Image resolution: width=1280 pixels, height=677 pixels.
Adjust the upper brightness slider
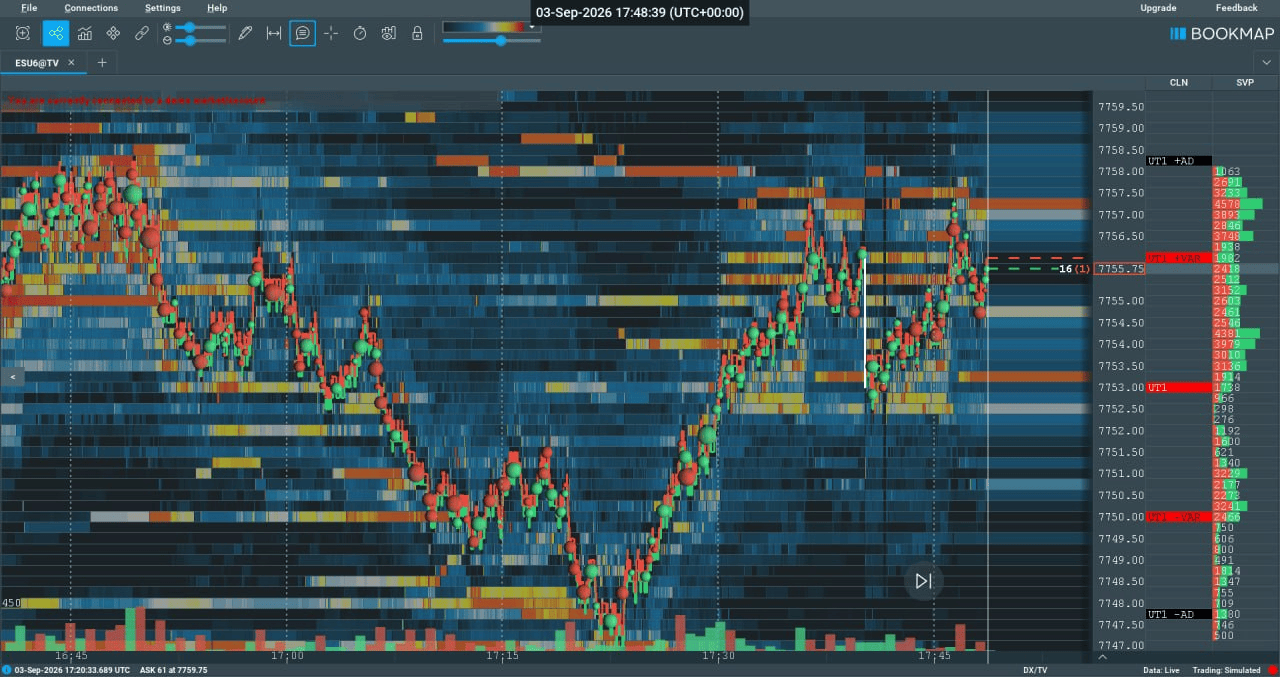(x=200, y=27)
